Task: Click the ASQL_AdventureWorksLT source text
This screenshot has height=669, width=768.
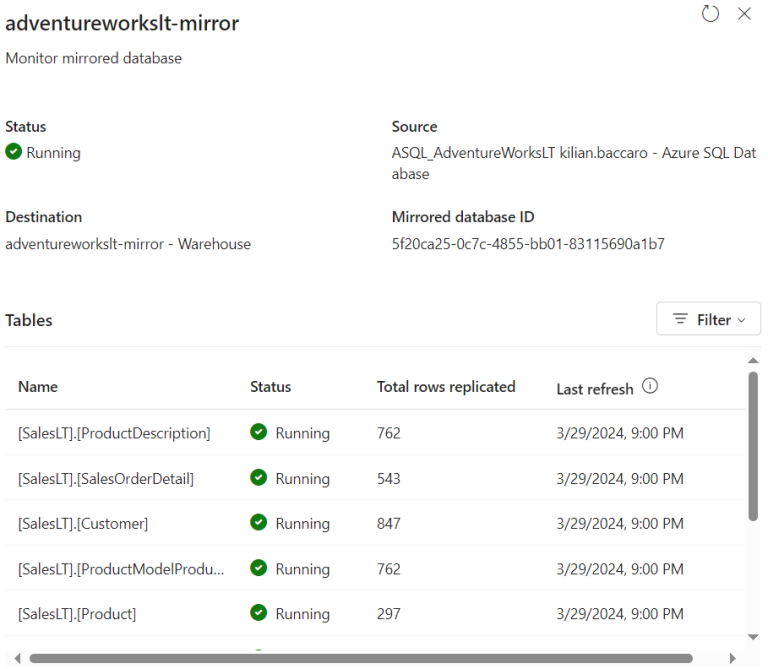Action: [x=574, y=163]
